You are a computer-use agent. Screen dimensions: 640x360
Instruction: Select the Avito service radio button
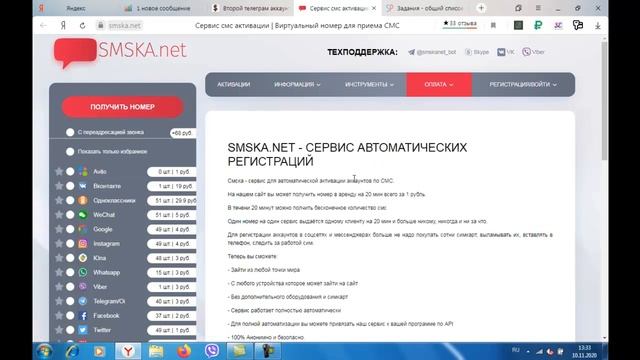click(70, 172)
